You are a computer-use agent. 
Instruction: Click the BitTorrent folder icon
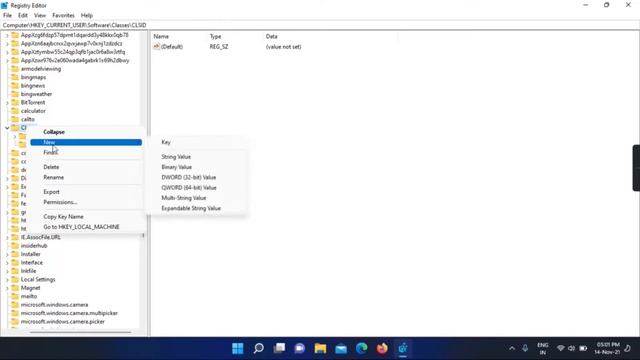point(15,102)
